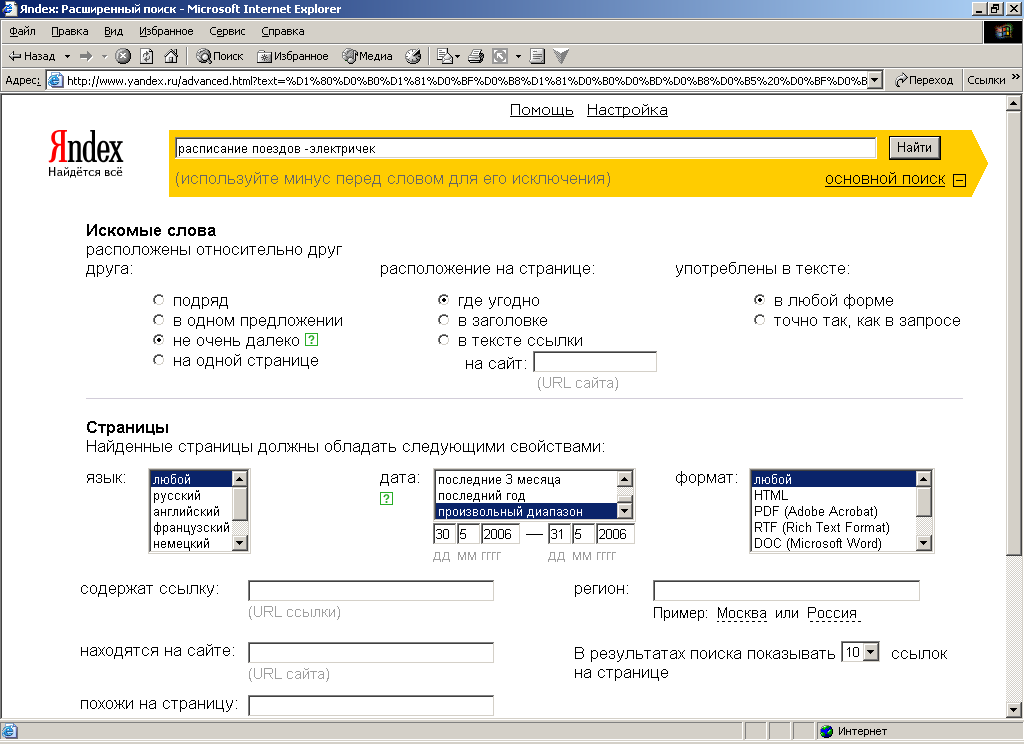Click the Forward arrow toolbar button
Image resolution: width=1024 pixels, height=744 pixels.
click(86, 56)
